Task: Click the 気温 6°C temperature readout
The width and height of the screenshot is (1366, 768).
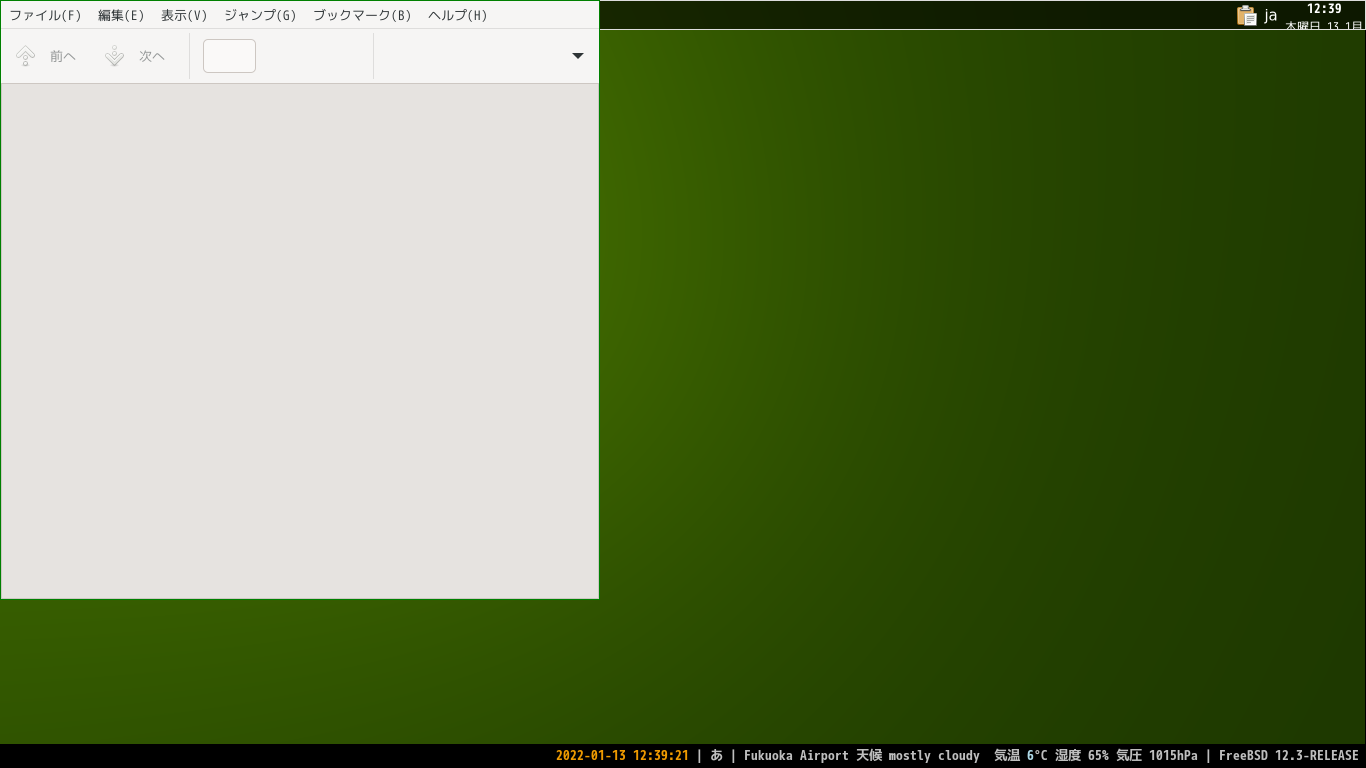Action: click(x=1021, y=756)
